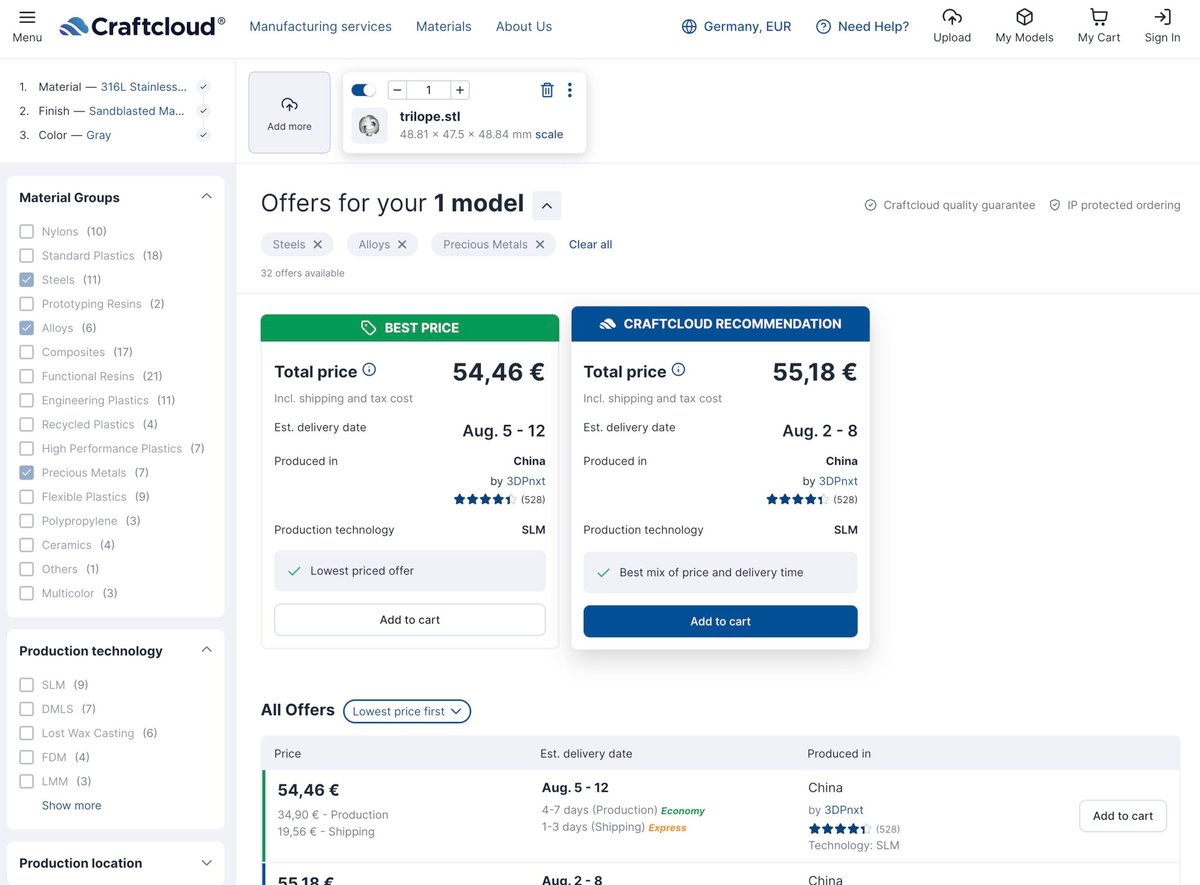Click the quantity input field

pos(429,90)
